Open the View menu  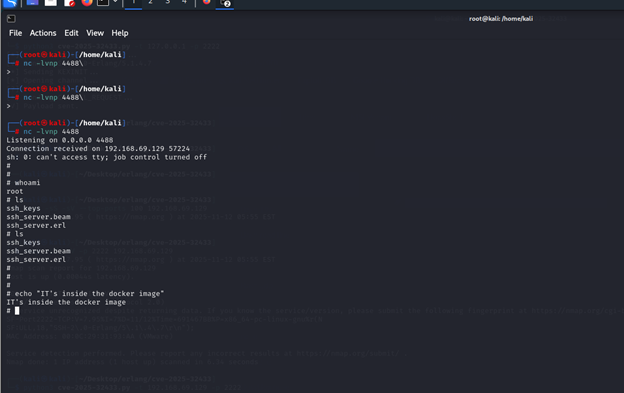(x=95, y=33)
